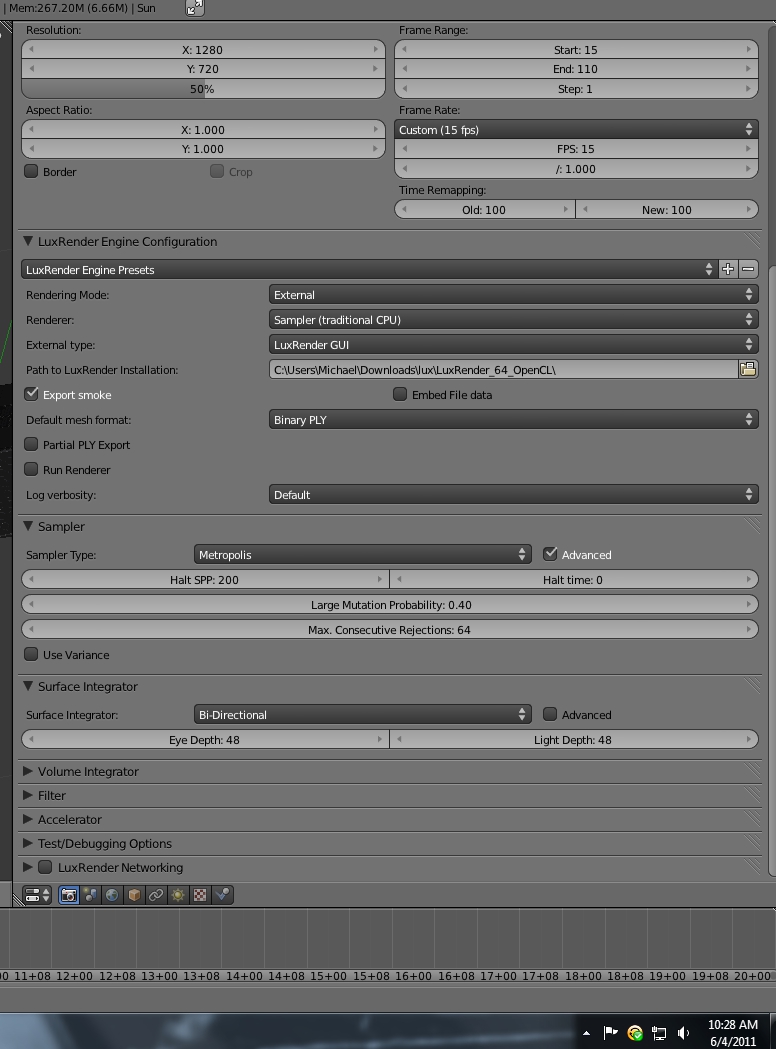776x1049 pixels.
Task: Open the Action Center flag tray icon
Action: (610, 1033)
